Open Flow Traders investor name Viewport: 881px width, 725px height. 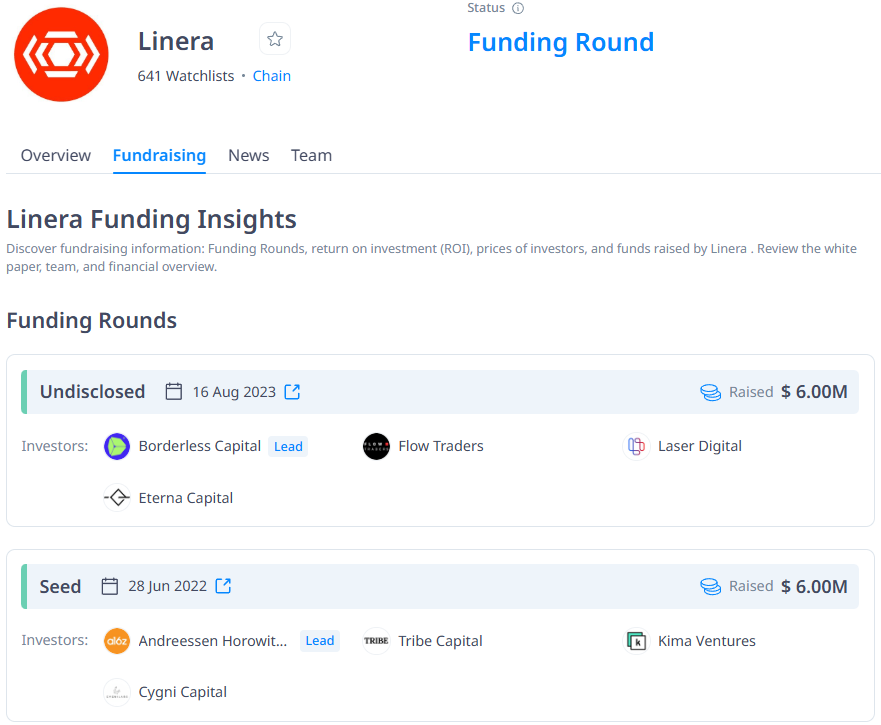[x=440, y=446]
